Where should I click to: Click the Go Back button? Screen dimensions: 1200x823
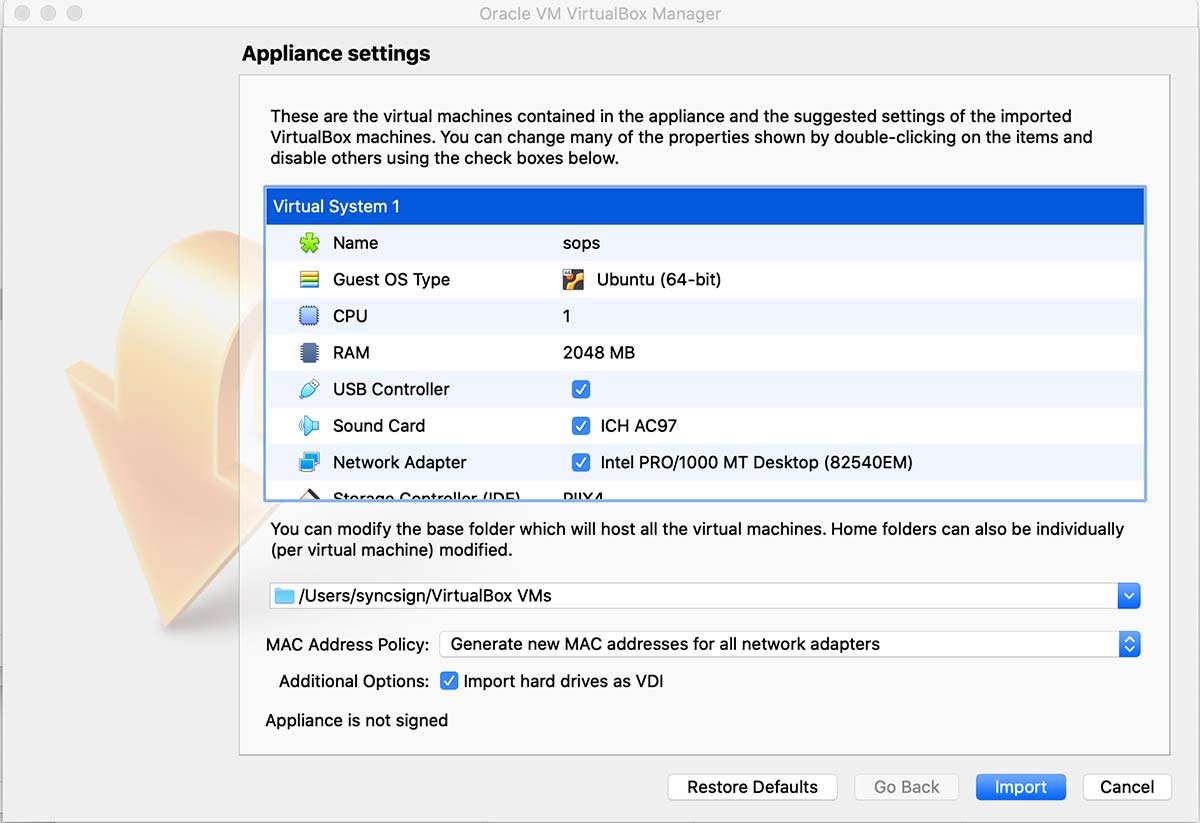coord(907,787)
